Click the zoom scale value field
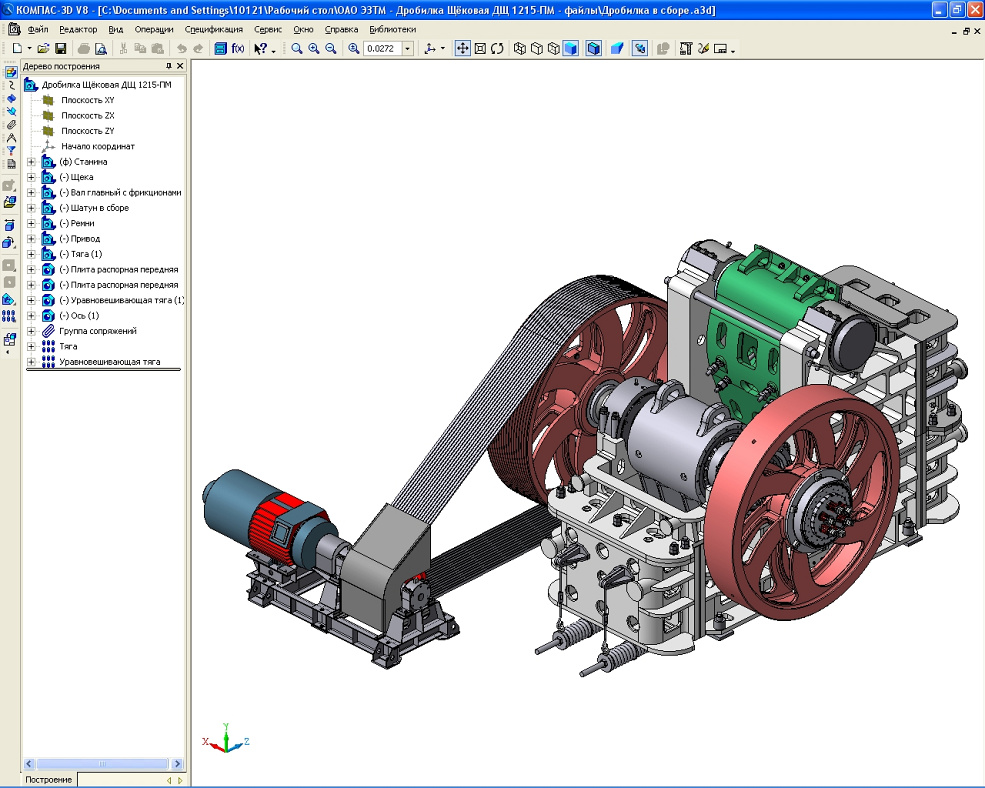985x788 pixels. click(x=382, y=48)
